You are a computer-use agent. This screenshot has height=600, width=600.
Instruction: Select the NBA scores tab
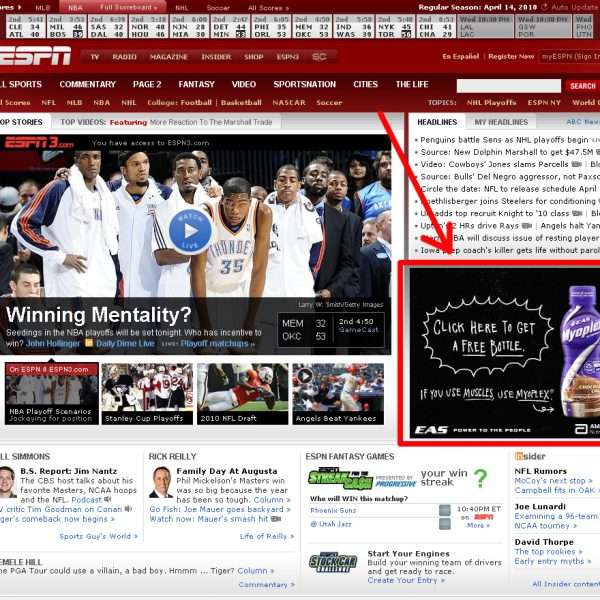[75, 8]
